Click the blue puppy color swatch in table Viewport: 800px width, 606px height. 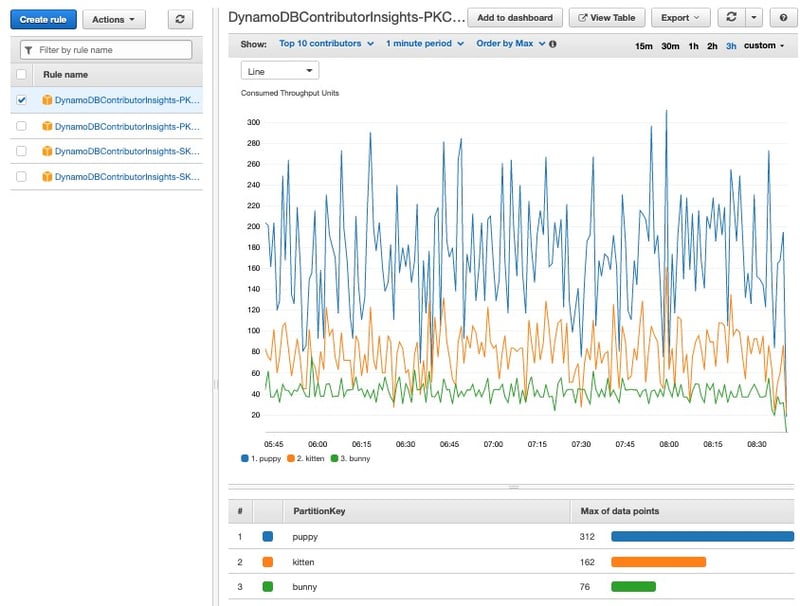[x=267, y=536]
